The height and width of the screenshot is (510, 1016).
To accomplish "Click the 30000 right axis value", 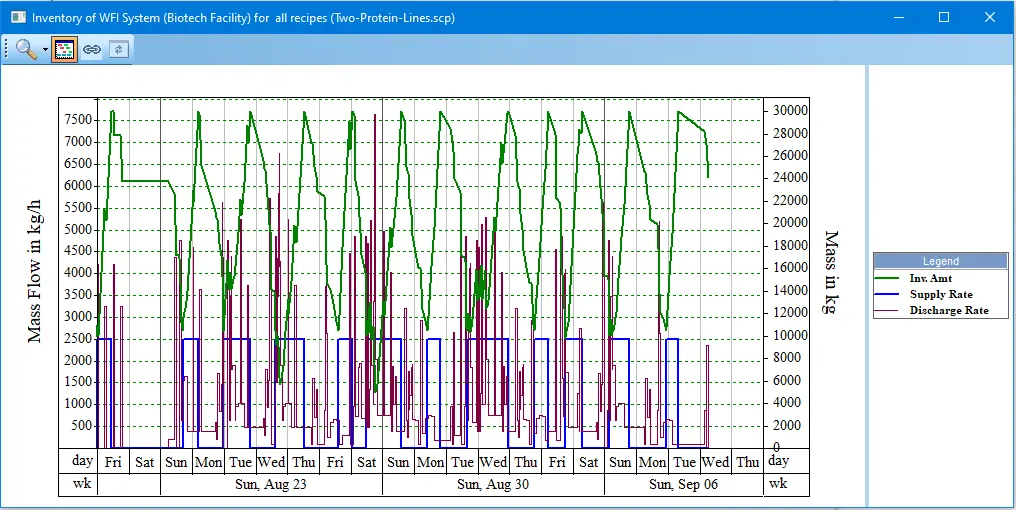I will [x=789, y=110].
